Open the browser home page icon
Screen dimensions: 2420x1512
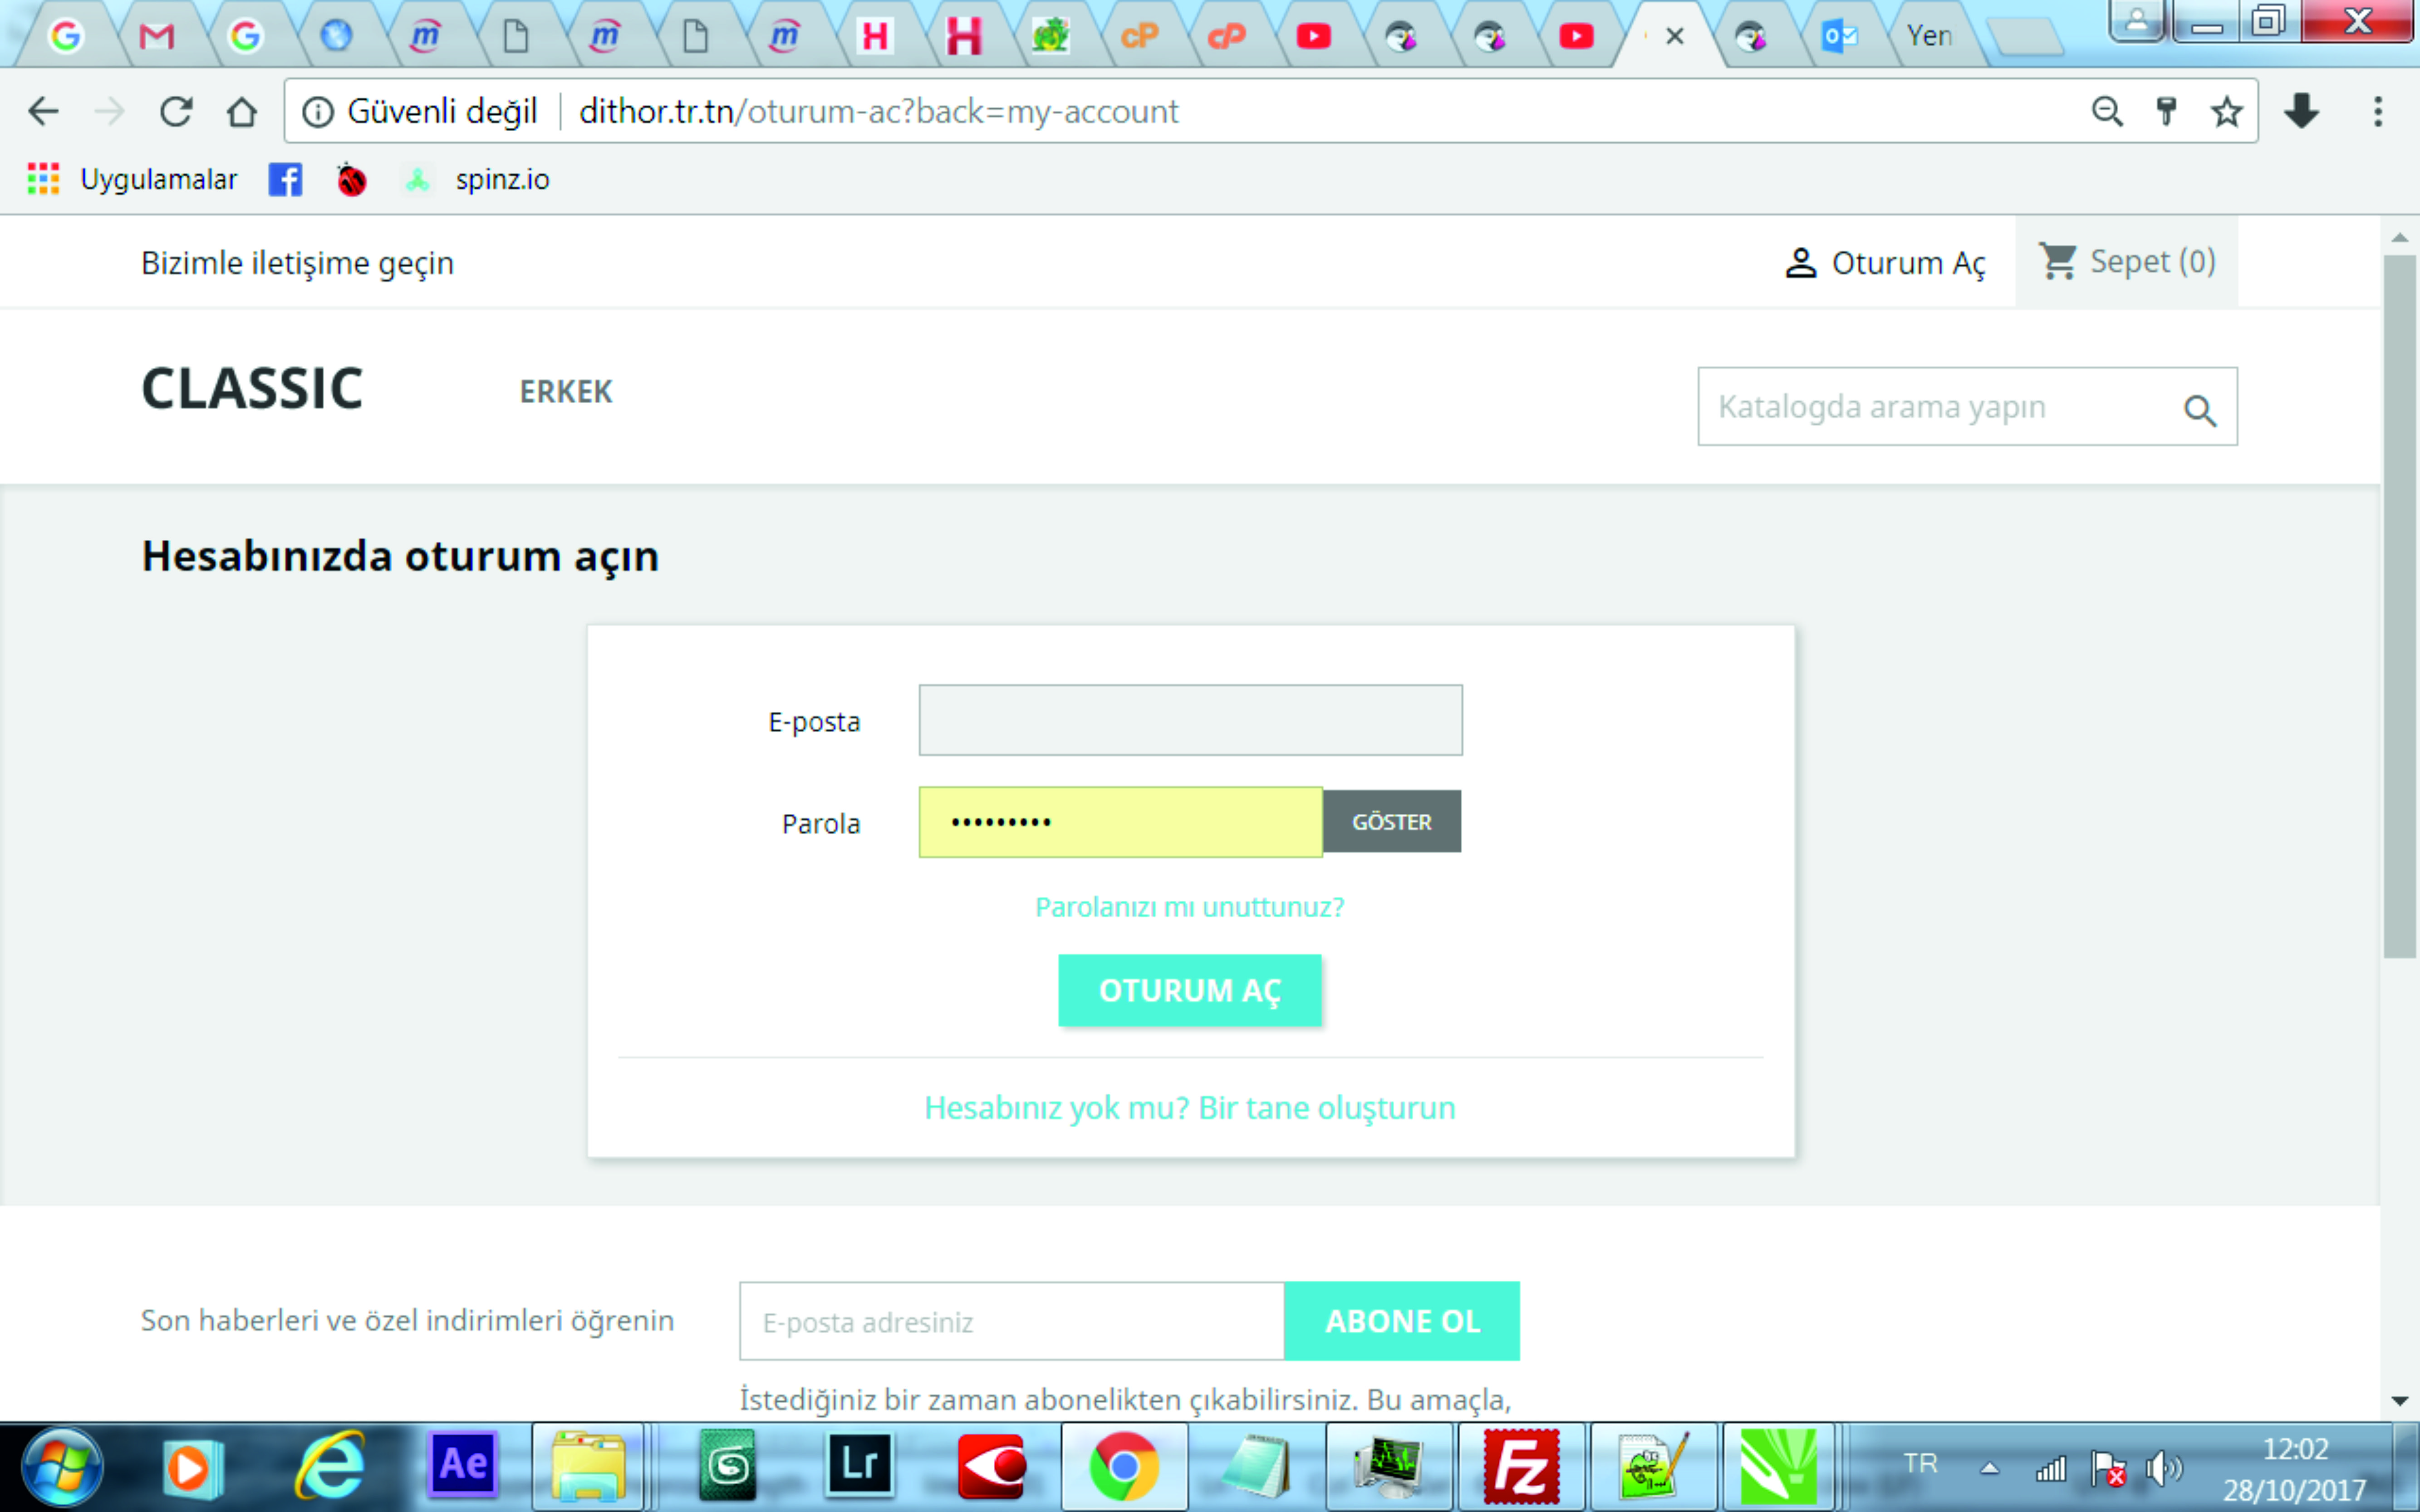241,111
